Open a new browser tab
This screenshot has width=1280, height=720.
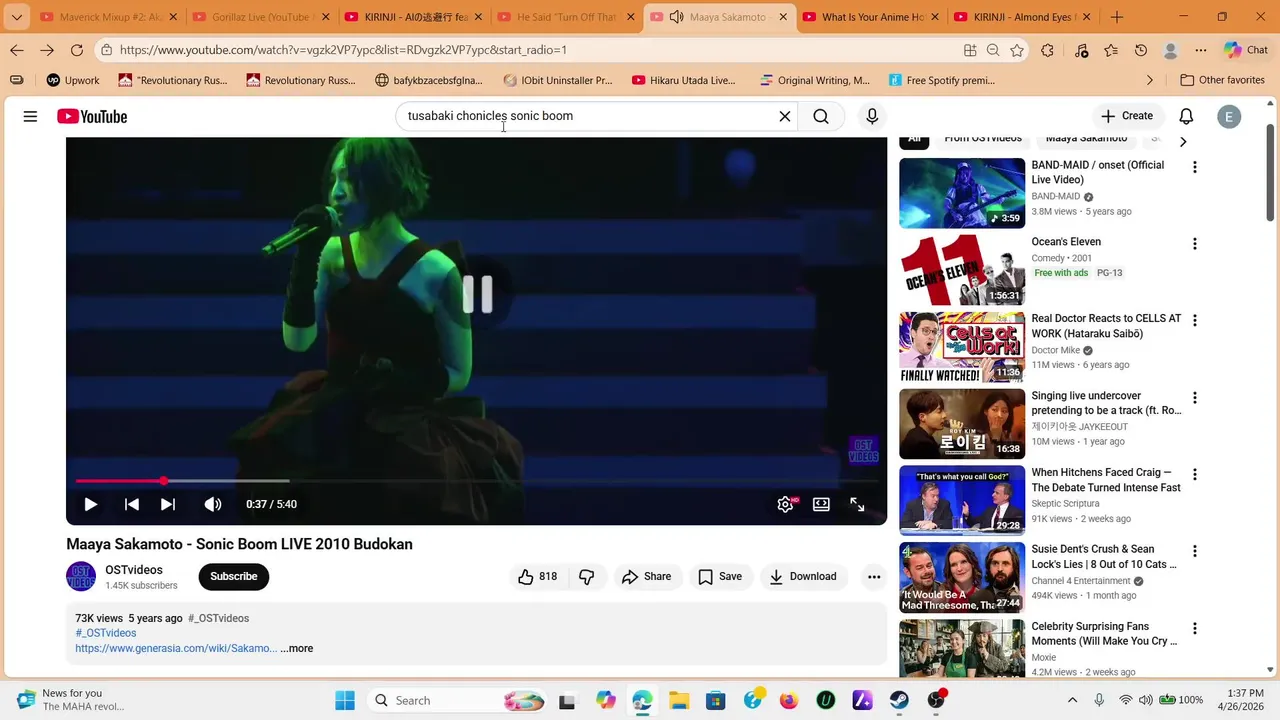point(1117,17)
